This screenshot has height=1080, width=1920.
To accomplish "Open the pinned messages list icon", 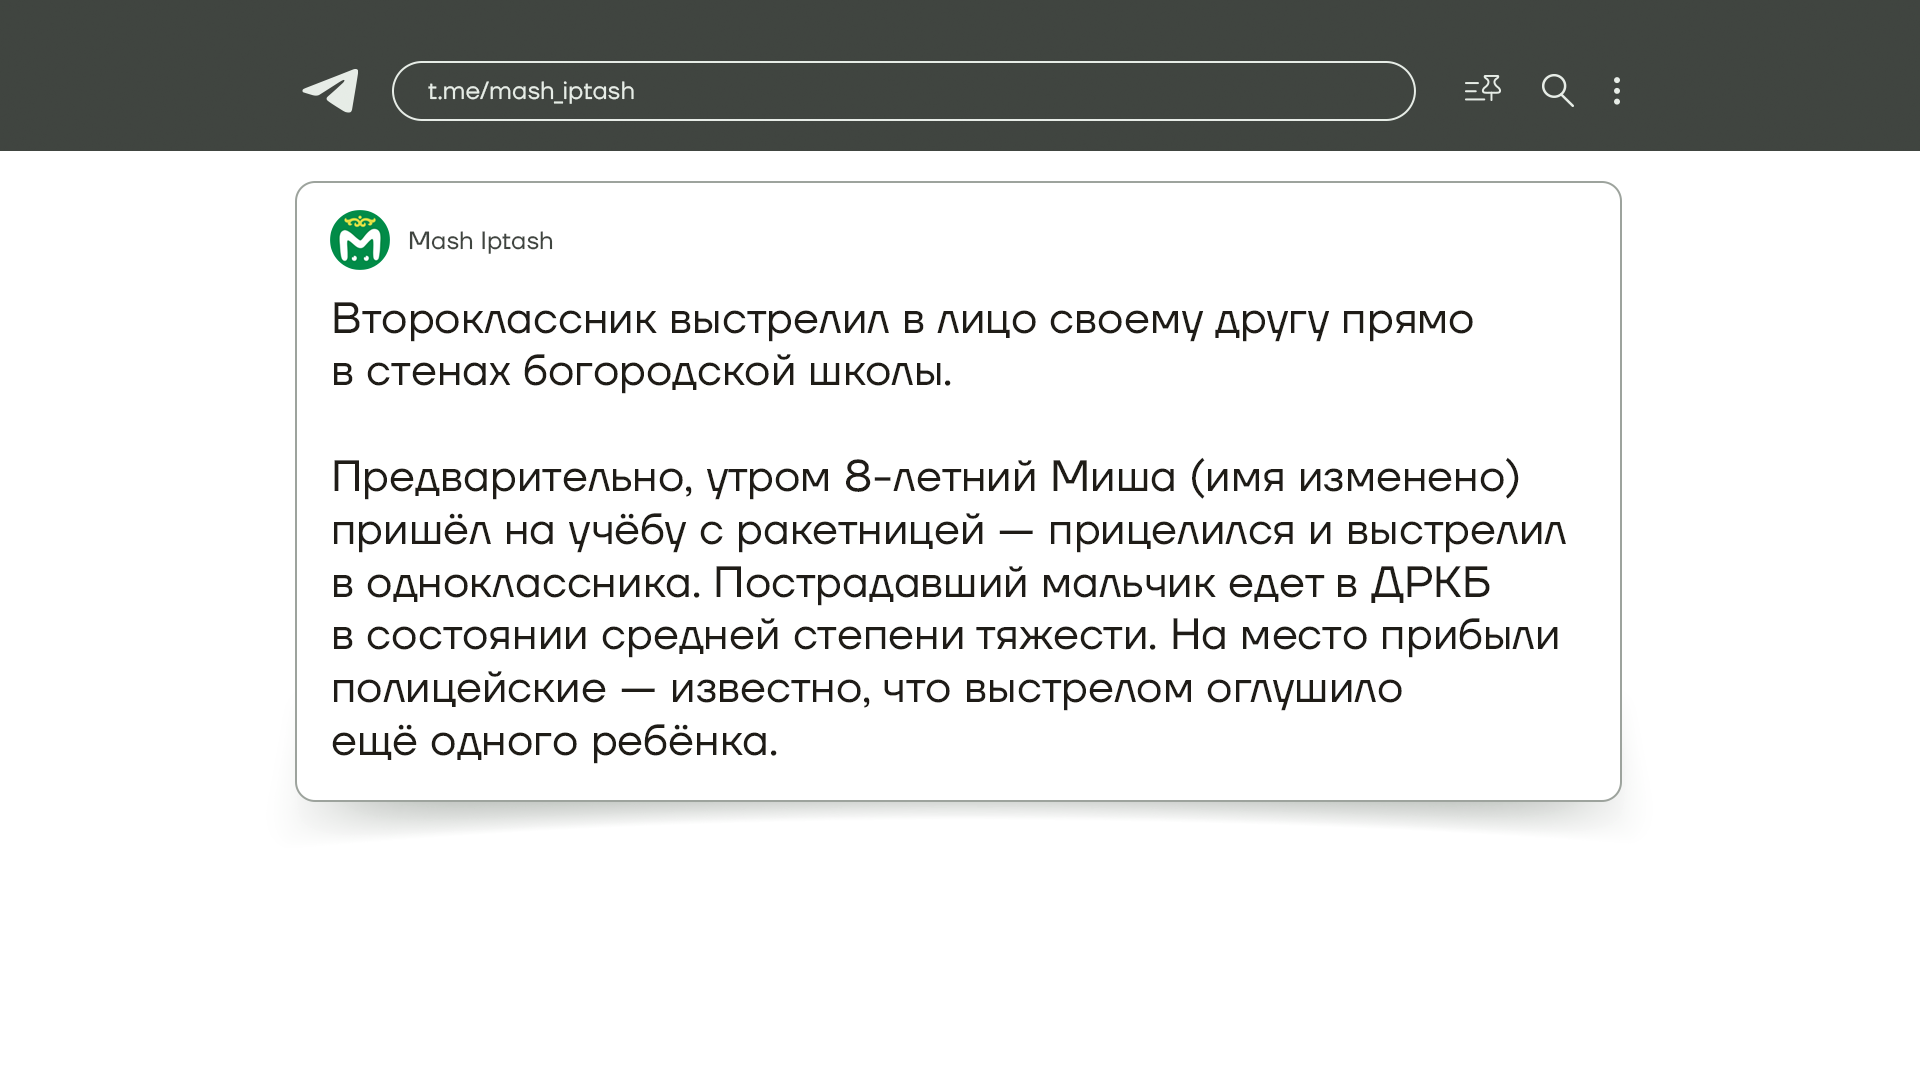I will pyautogui.click(x=1482, y=90).
